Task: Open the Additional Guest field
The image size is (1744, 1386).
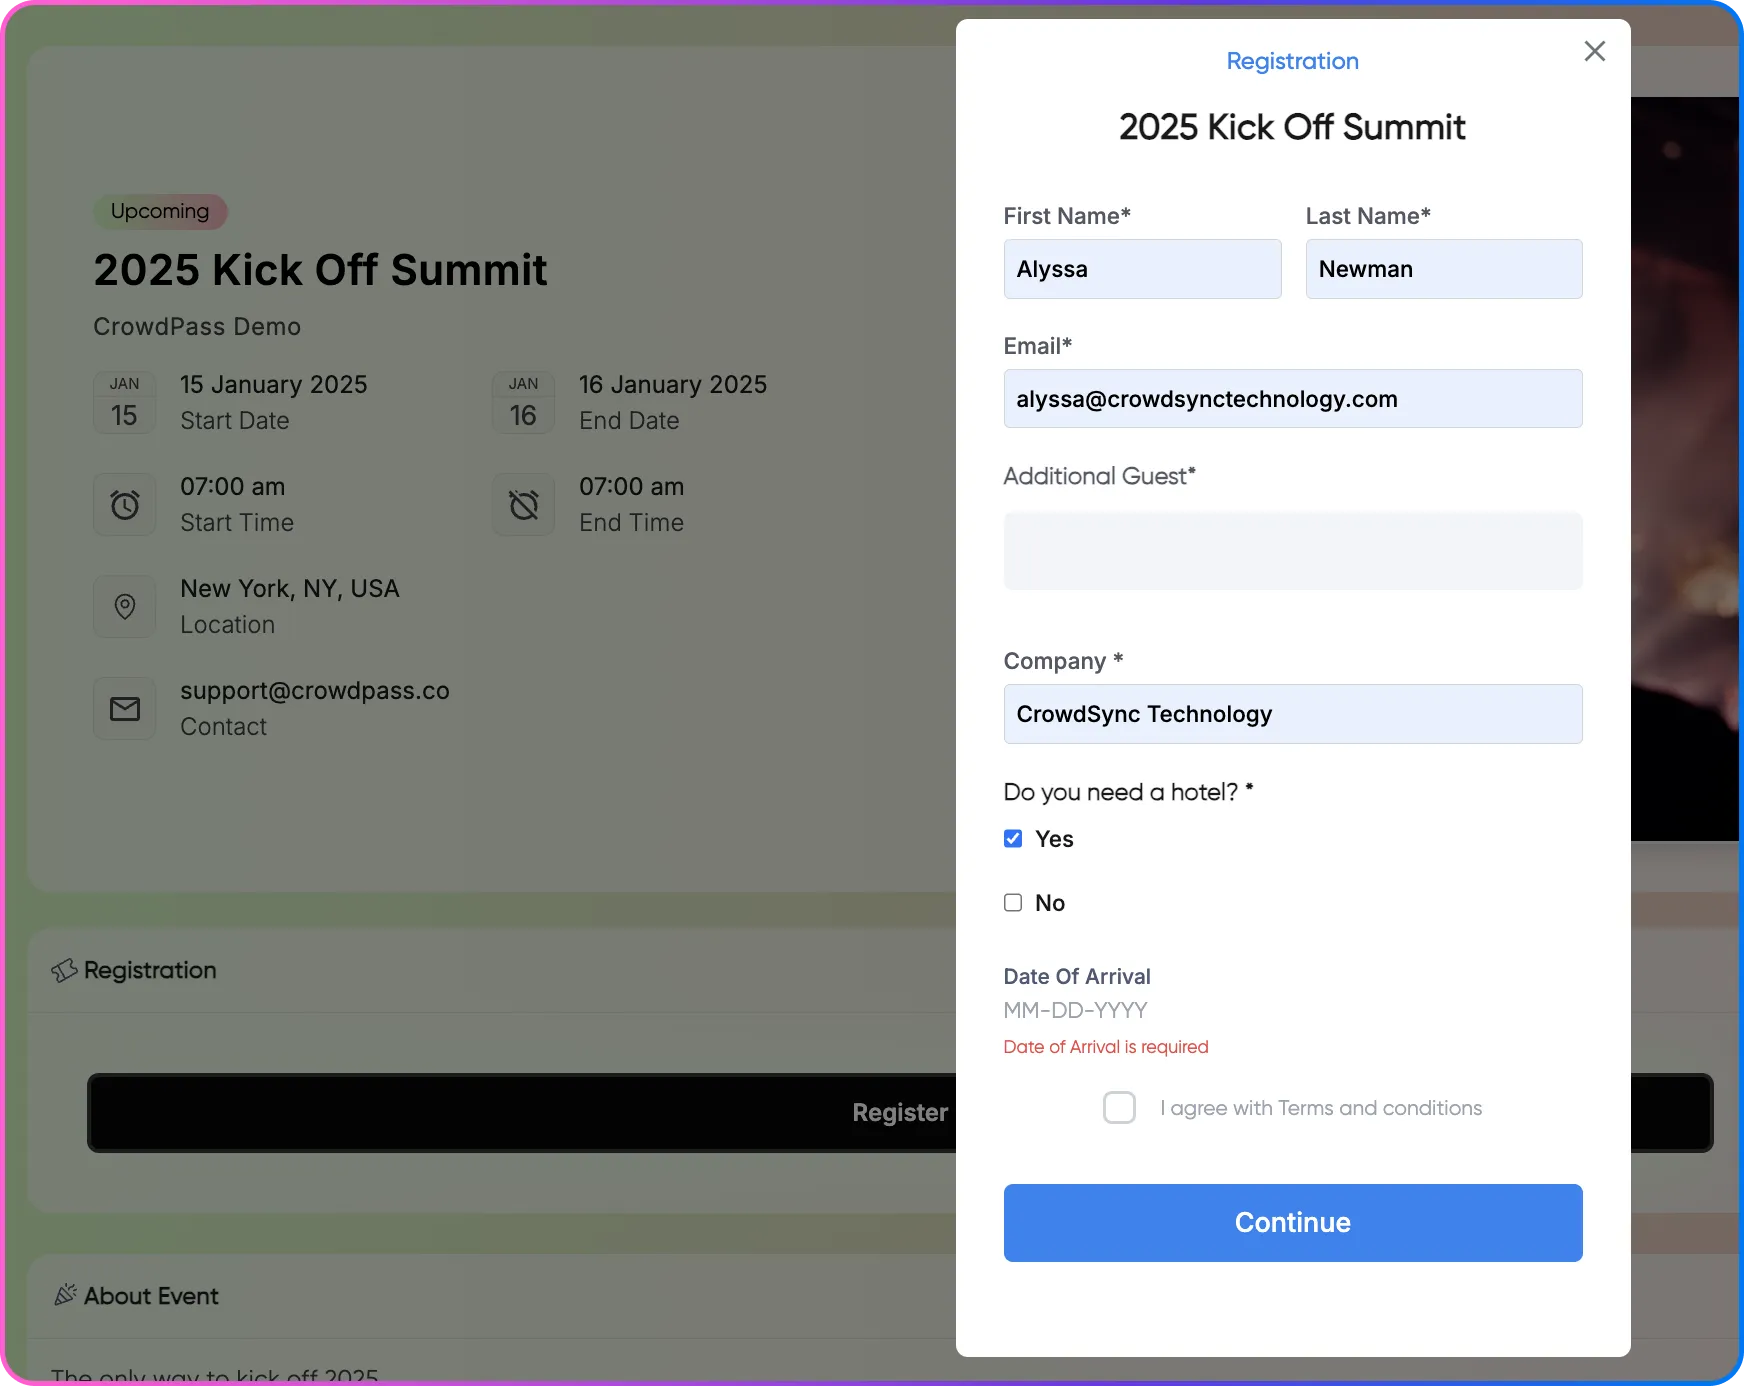Action: tap(1292, 551)
